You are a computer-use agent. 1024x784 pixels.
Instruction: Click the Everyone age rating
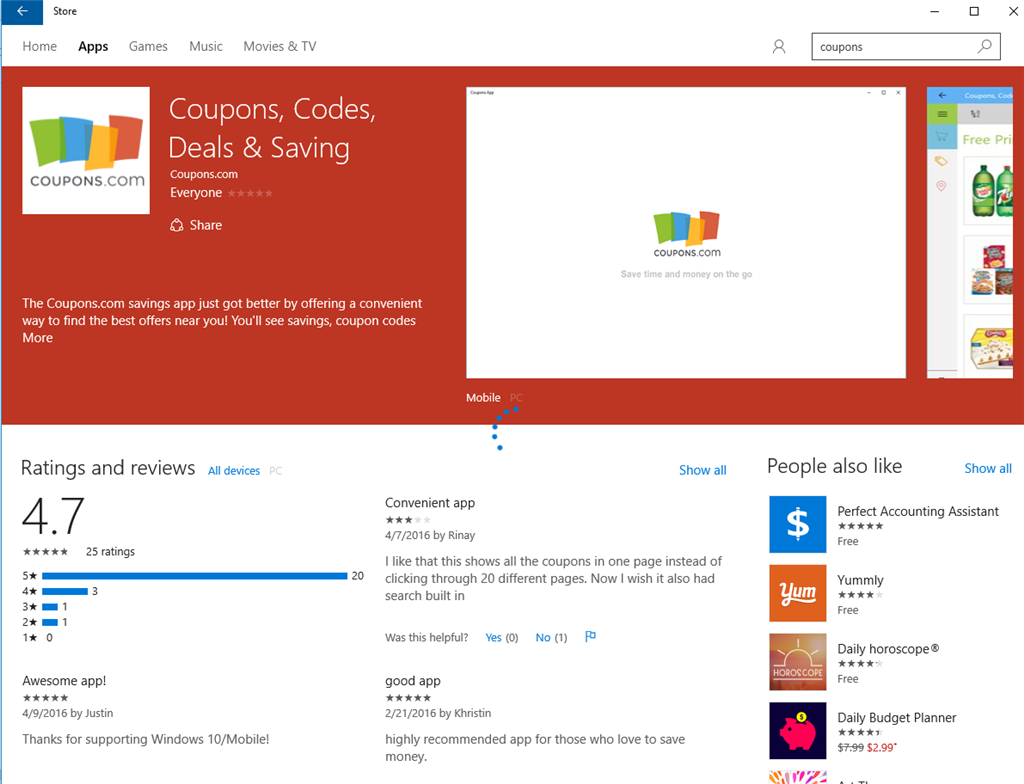pyautogui.click(x=196, y=193)
